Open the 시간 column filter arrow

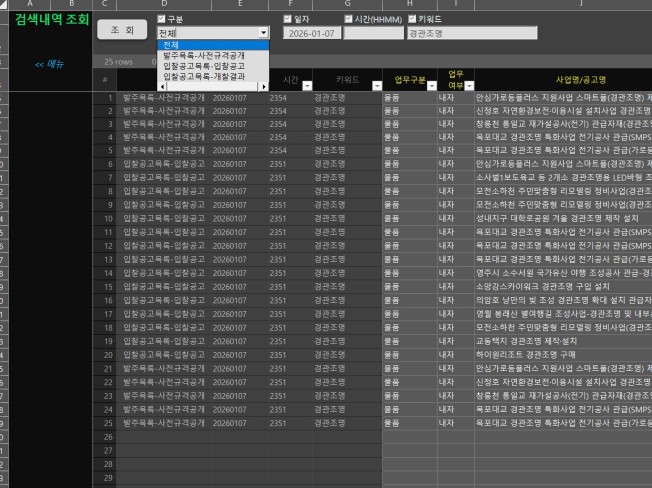(305, 87)
